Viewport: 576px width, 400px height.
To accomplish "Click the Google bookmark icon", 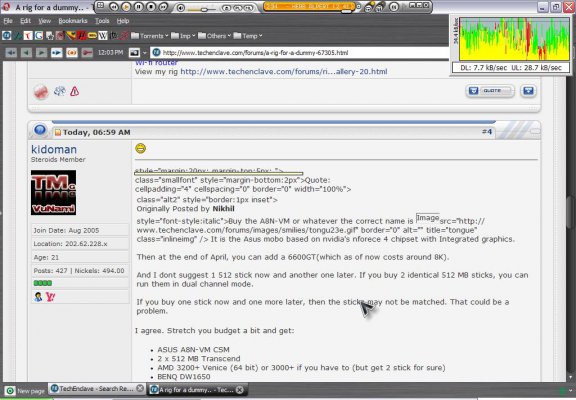I will coord(39,36).
